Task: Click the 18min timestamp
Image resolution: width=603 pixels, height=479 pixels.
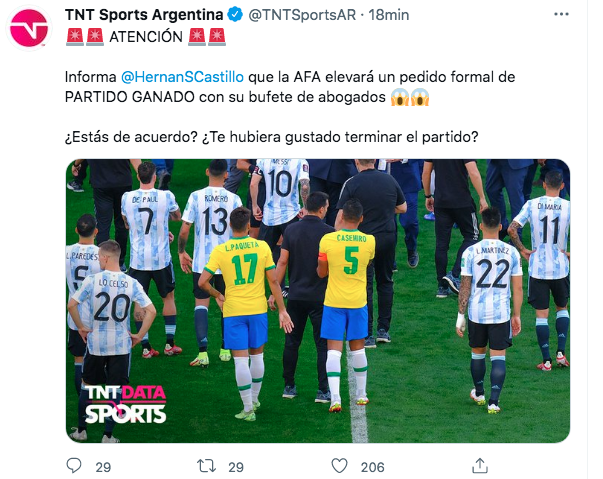Action: click(388, 15)
